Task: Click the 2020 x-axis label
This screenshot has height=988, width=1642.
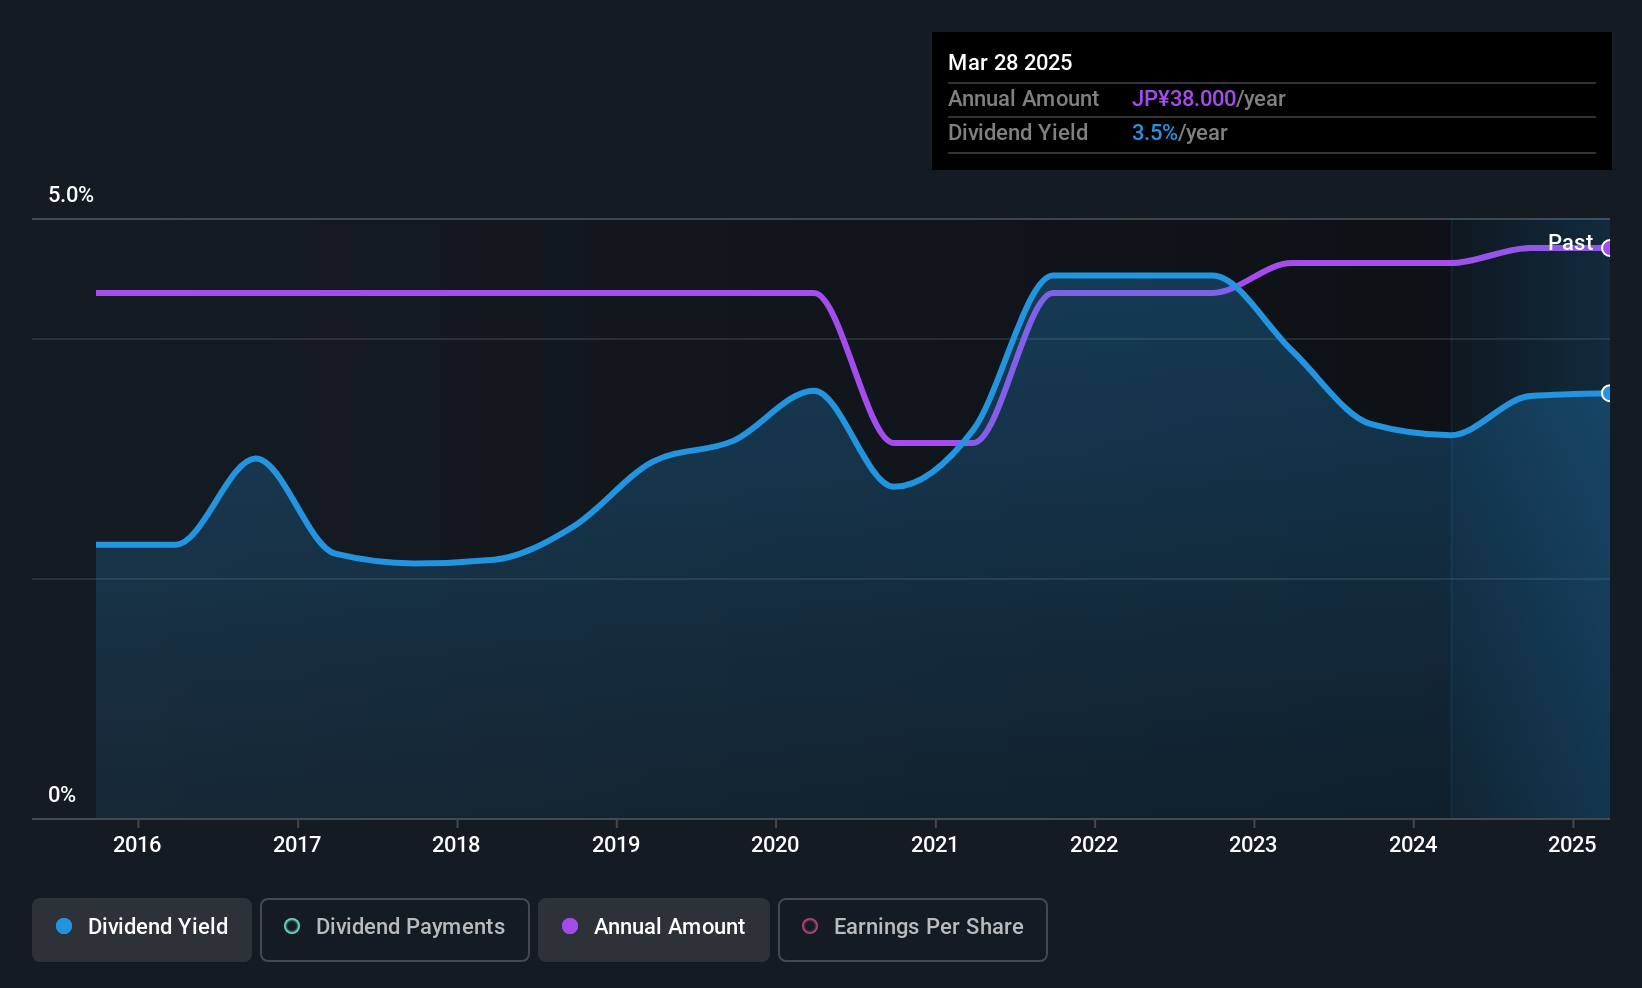Action: coord(775,844)
